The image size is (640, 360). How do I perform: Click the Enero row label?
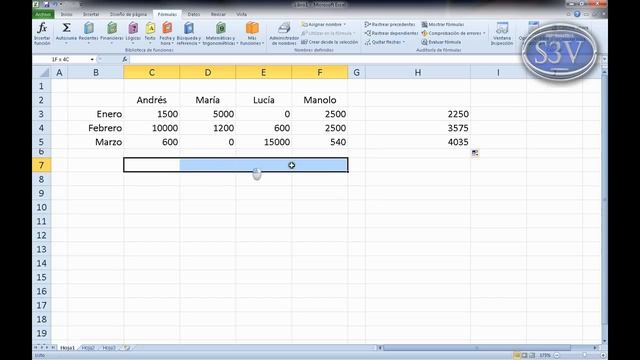pyautogui.click(x=96, y=114)
